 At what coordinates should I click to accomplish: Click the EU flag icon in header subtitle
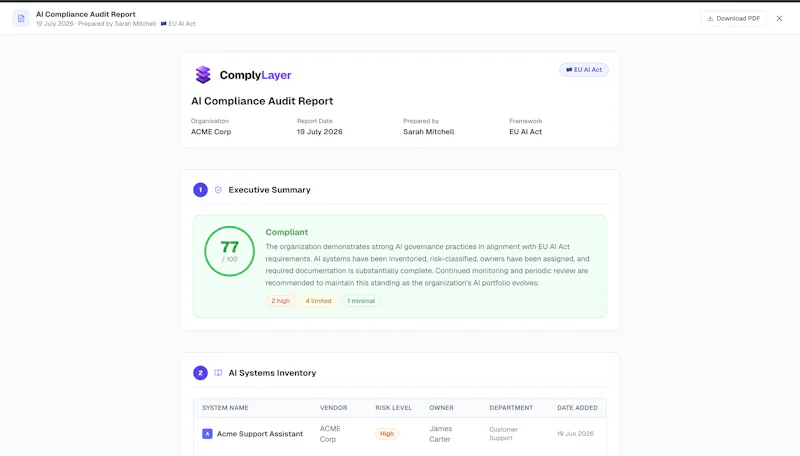pyautogui.click(x=163, y=23)
